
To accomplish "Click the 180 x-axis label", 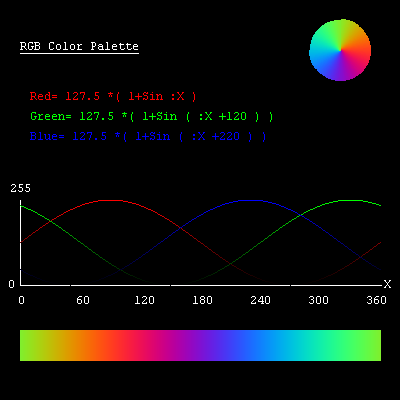I will click(202, 300).
